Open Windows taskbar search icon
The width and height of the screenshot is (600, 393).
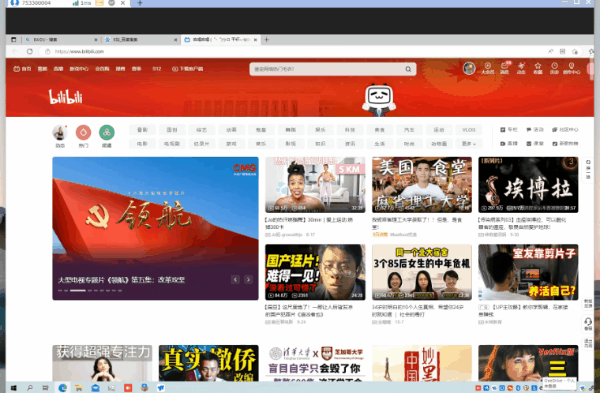[29, 388]
